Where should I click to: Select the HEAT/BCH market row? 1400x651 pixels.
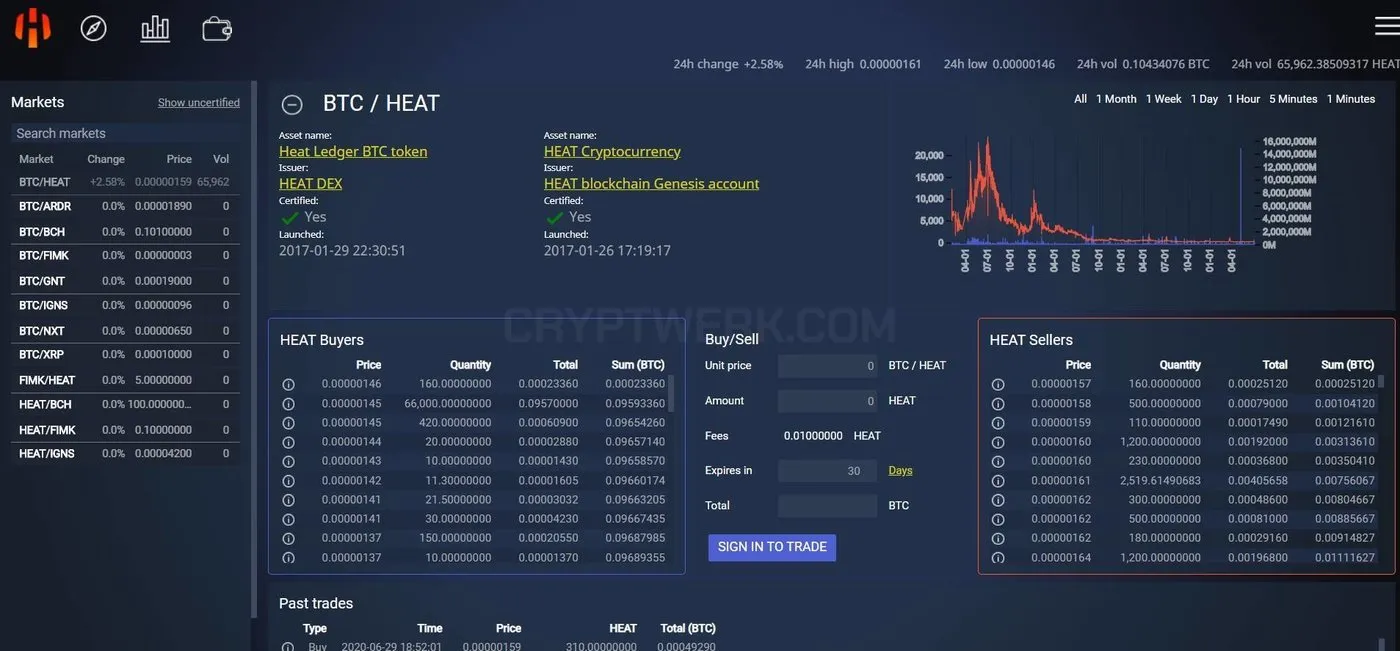[125, 404]
